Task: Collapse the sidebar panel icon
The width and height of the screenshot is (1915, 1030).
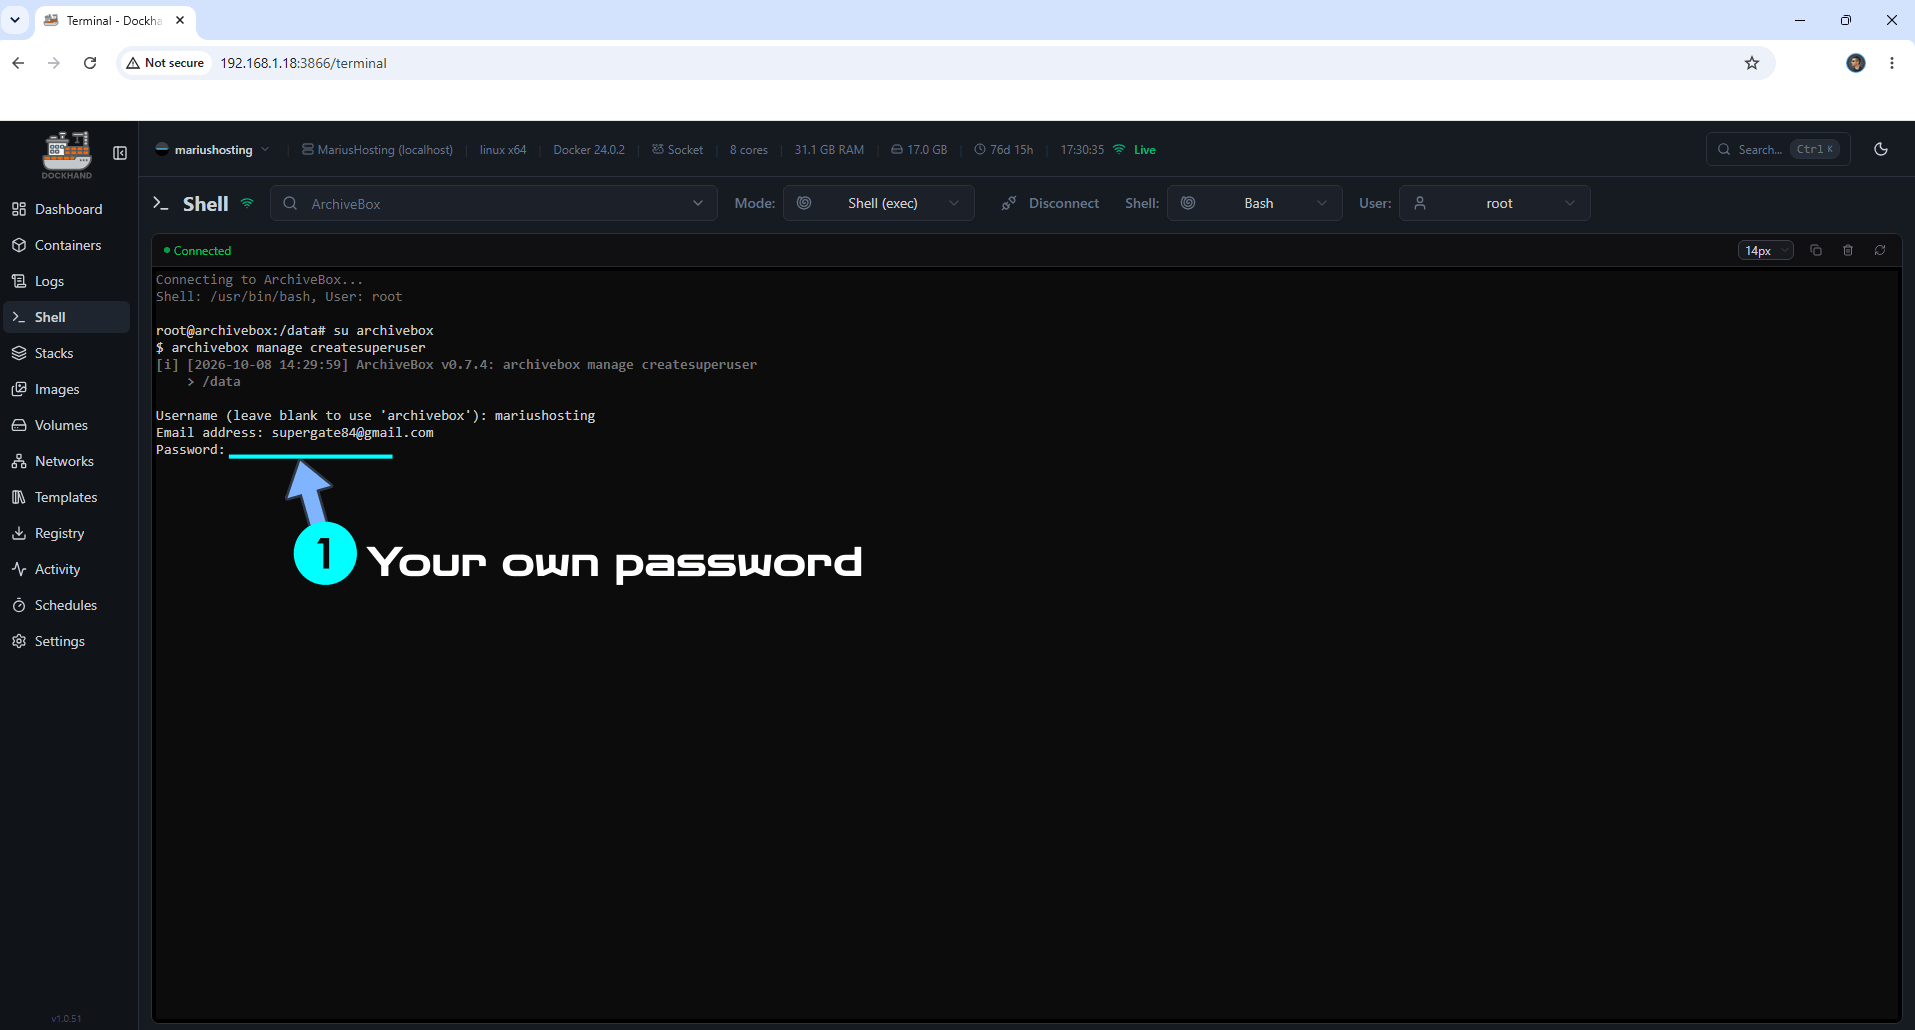Action: [120, 153]
